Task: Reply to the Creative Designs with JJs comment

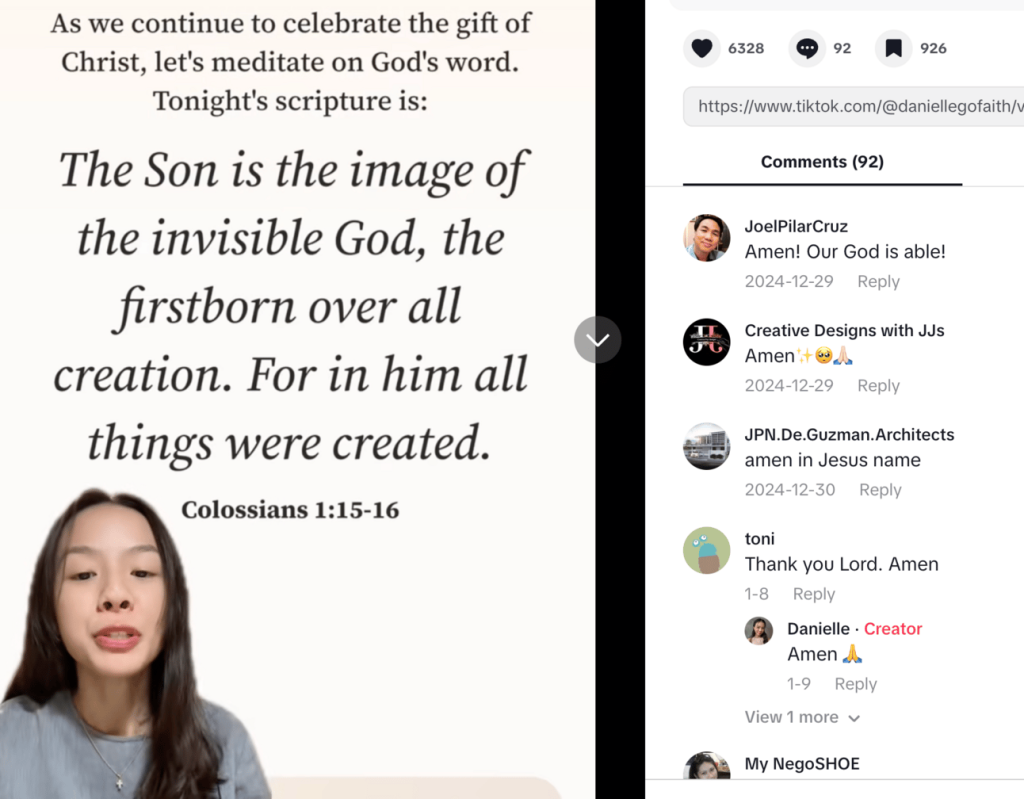Action: tap(878, 386)
